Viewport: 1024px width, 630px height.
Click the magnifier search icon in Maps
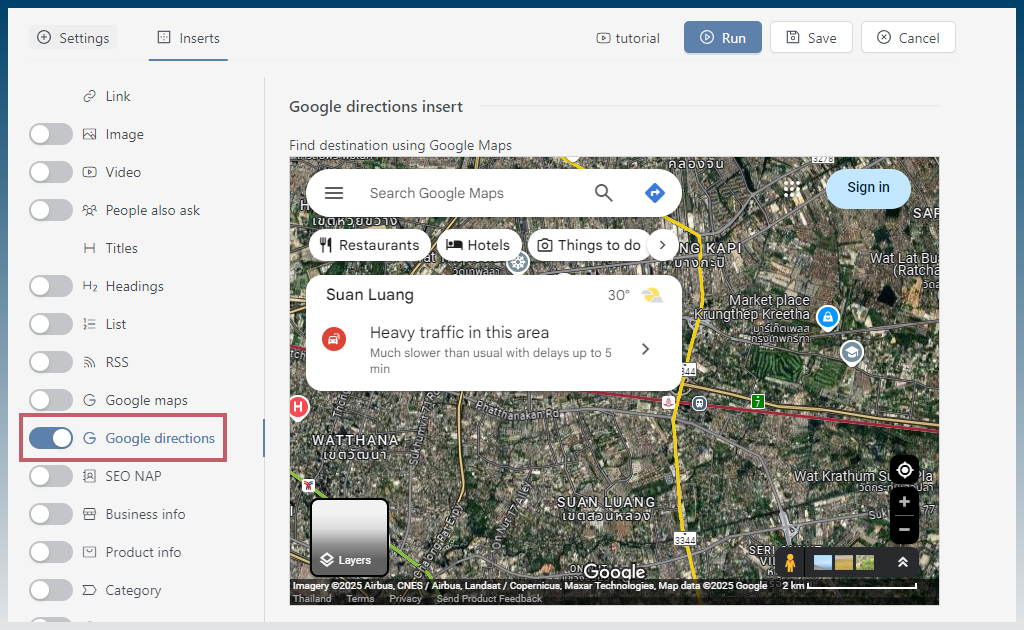pos(603,193)
